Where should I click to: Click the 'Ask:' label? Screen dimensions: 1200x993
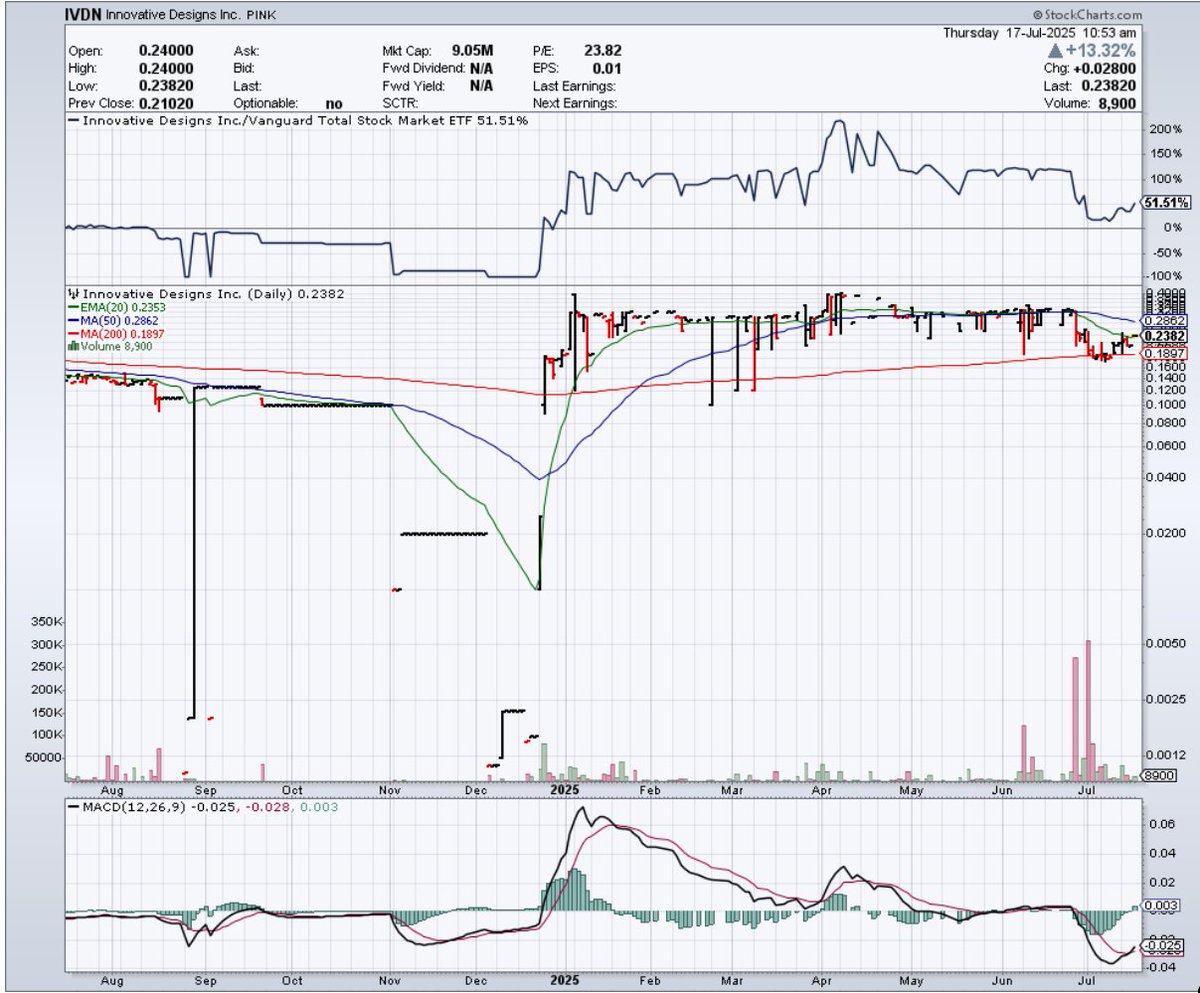pos(246,51)
